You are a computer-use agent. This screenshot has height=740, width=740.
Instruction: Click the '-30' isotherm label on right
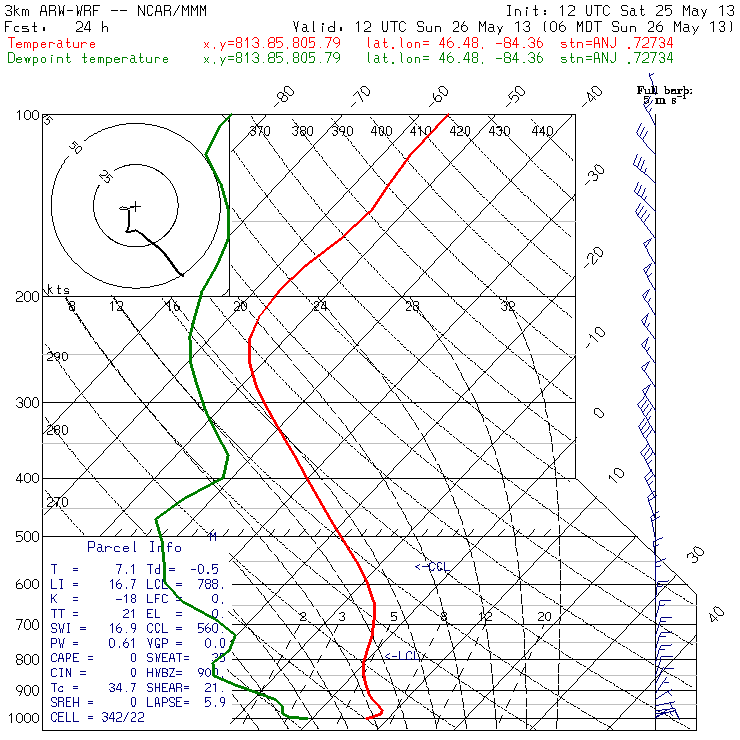[x=595, y=175]
